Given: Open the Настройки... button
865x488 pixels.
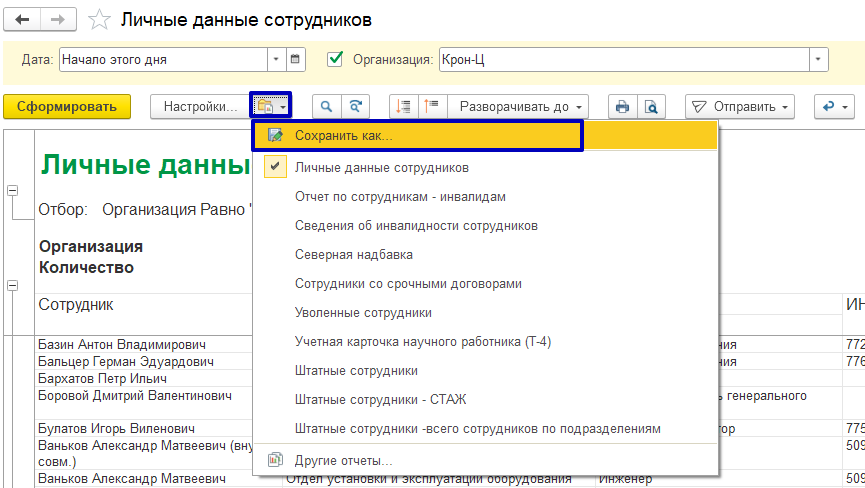Looking at the screenshot, I should [200, 106].
